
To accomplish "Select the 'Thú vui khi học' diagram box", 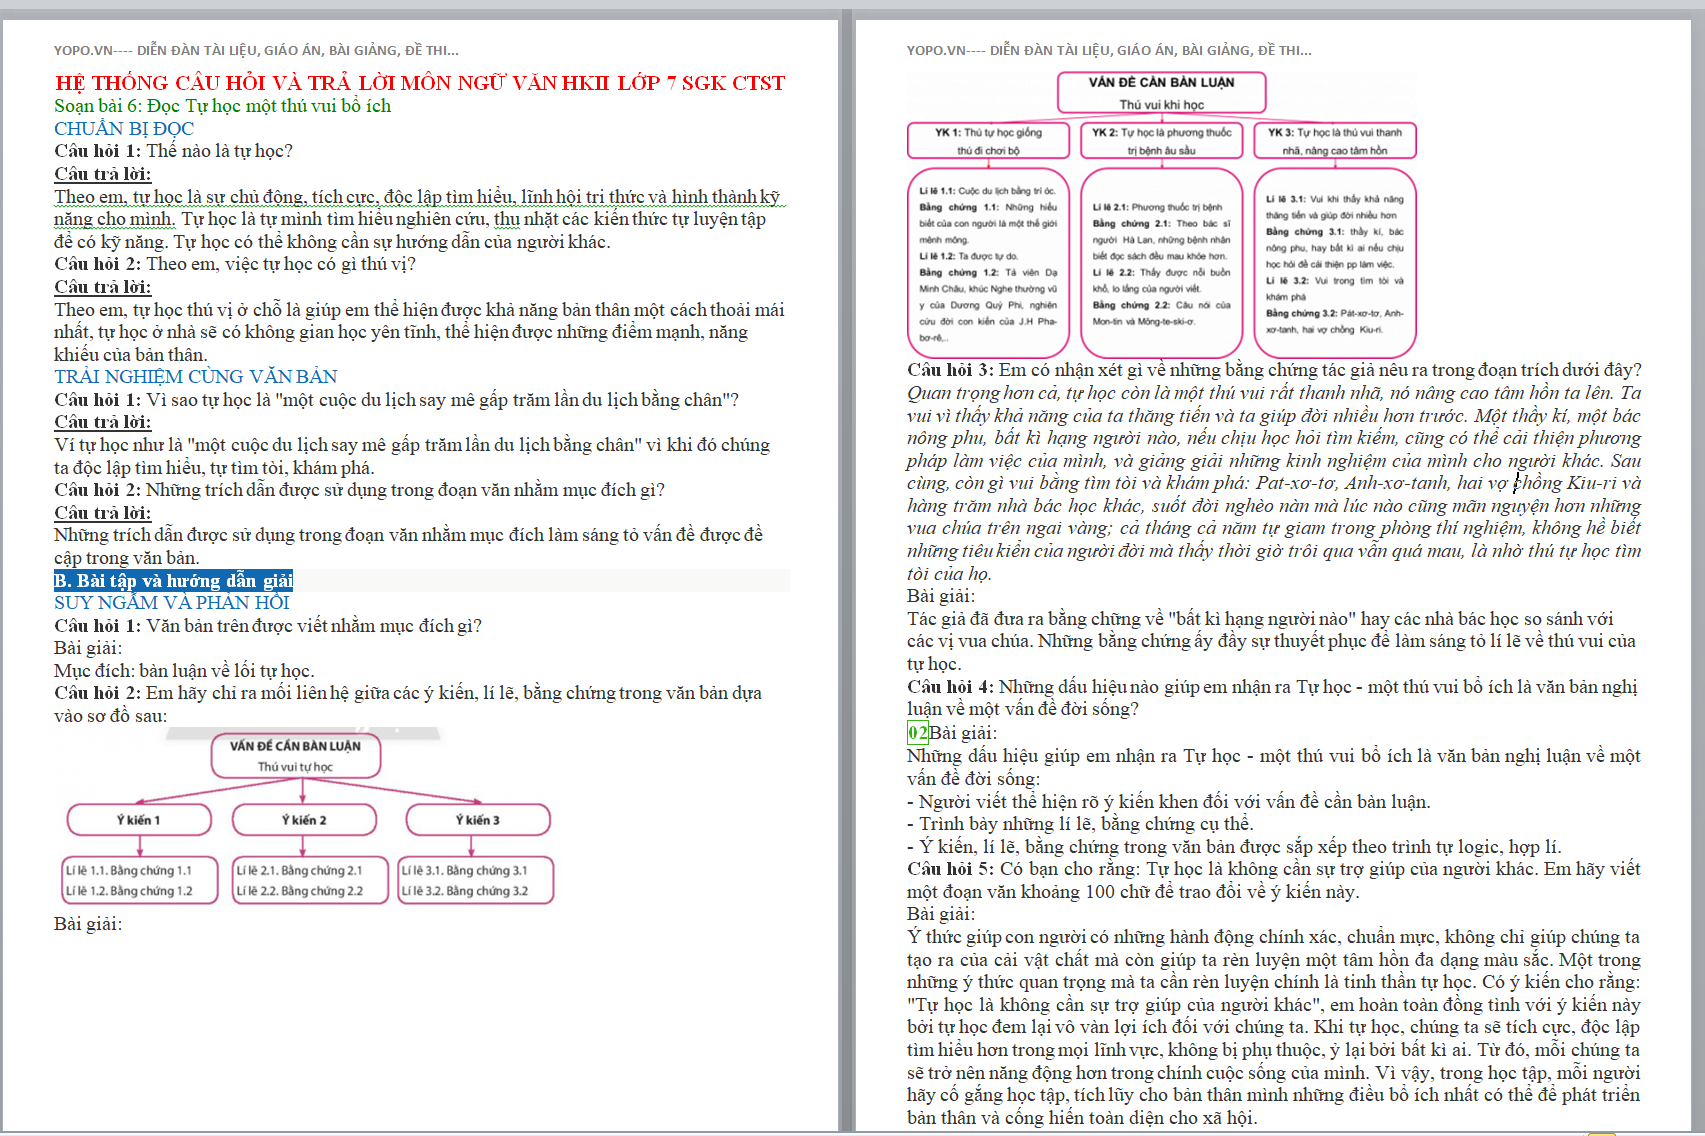I will pyautogui.click(x=1162, y=93).
